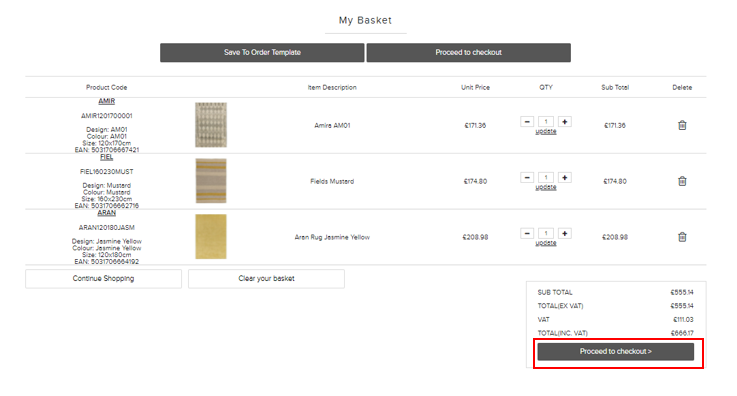Screen dimensions: 737x396
Task: Click Continue Shopping button
Action: 103,279
